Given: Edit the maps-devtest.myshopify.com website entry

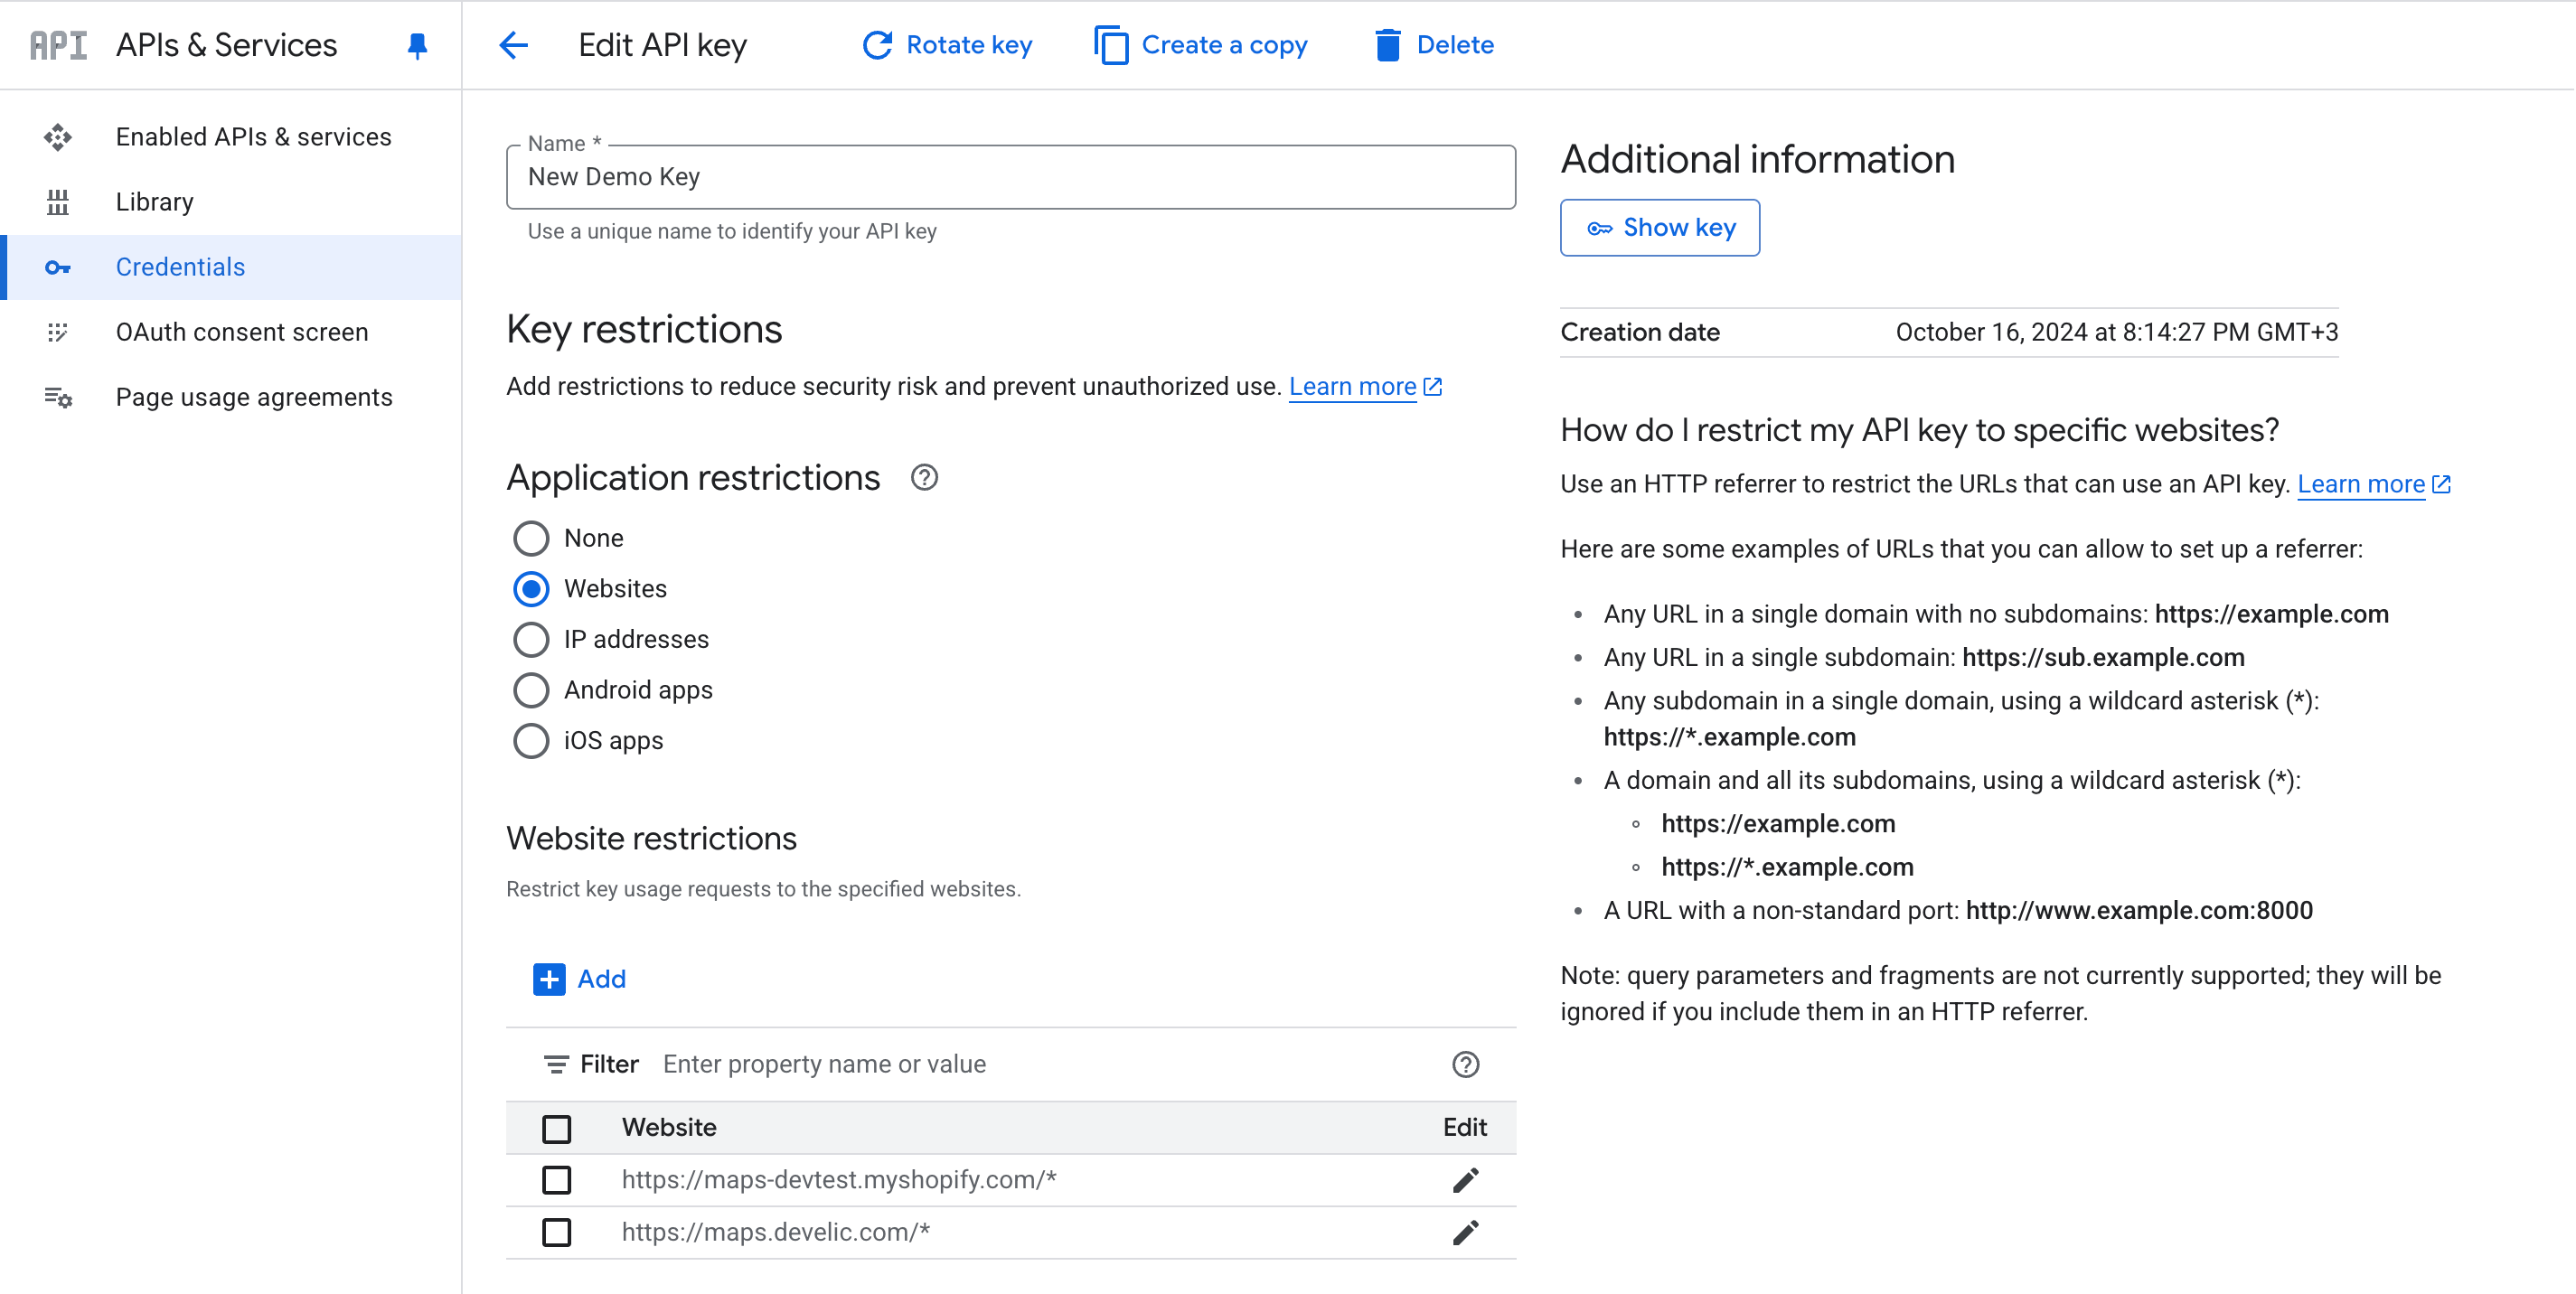Looking at the screenshot, I should (1464, 1179).
